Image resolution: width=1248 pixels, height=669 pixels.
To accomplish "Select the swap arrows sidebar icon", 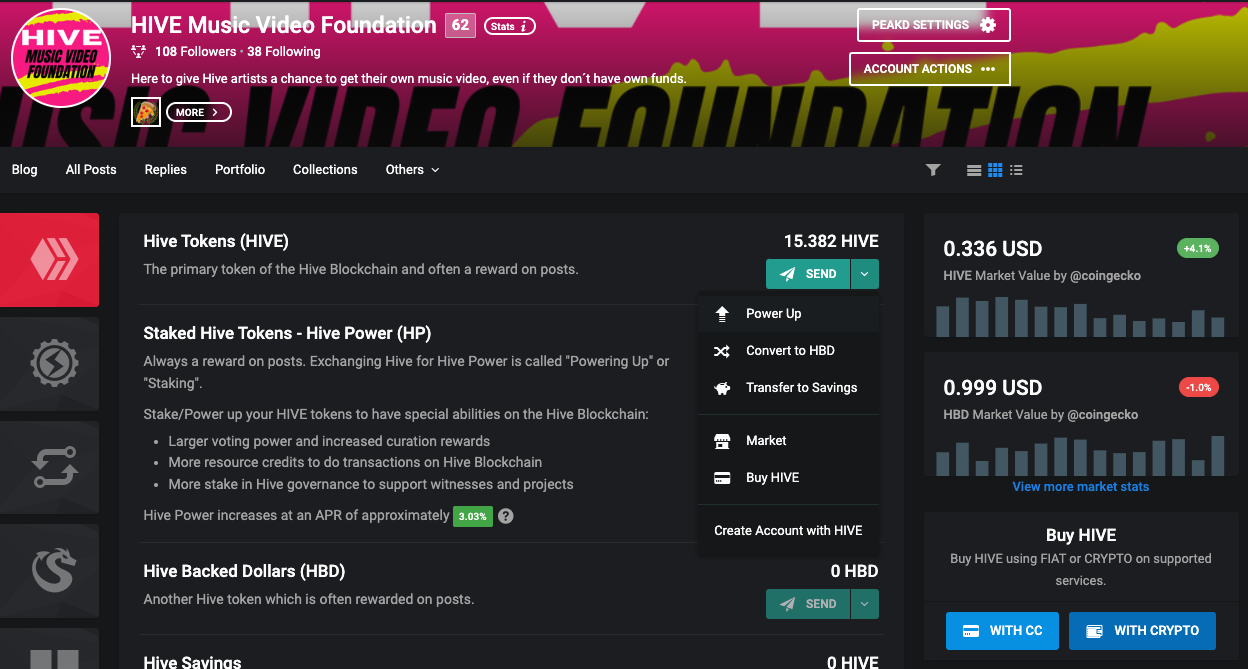I will (x=49, y=468).
